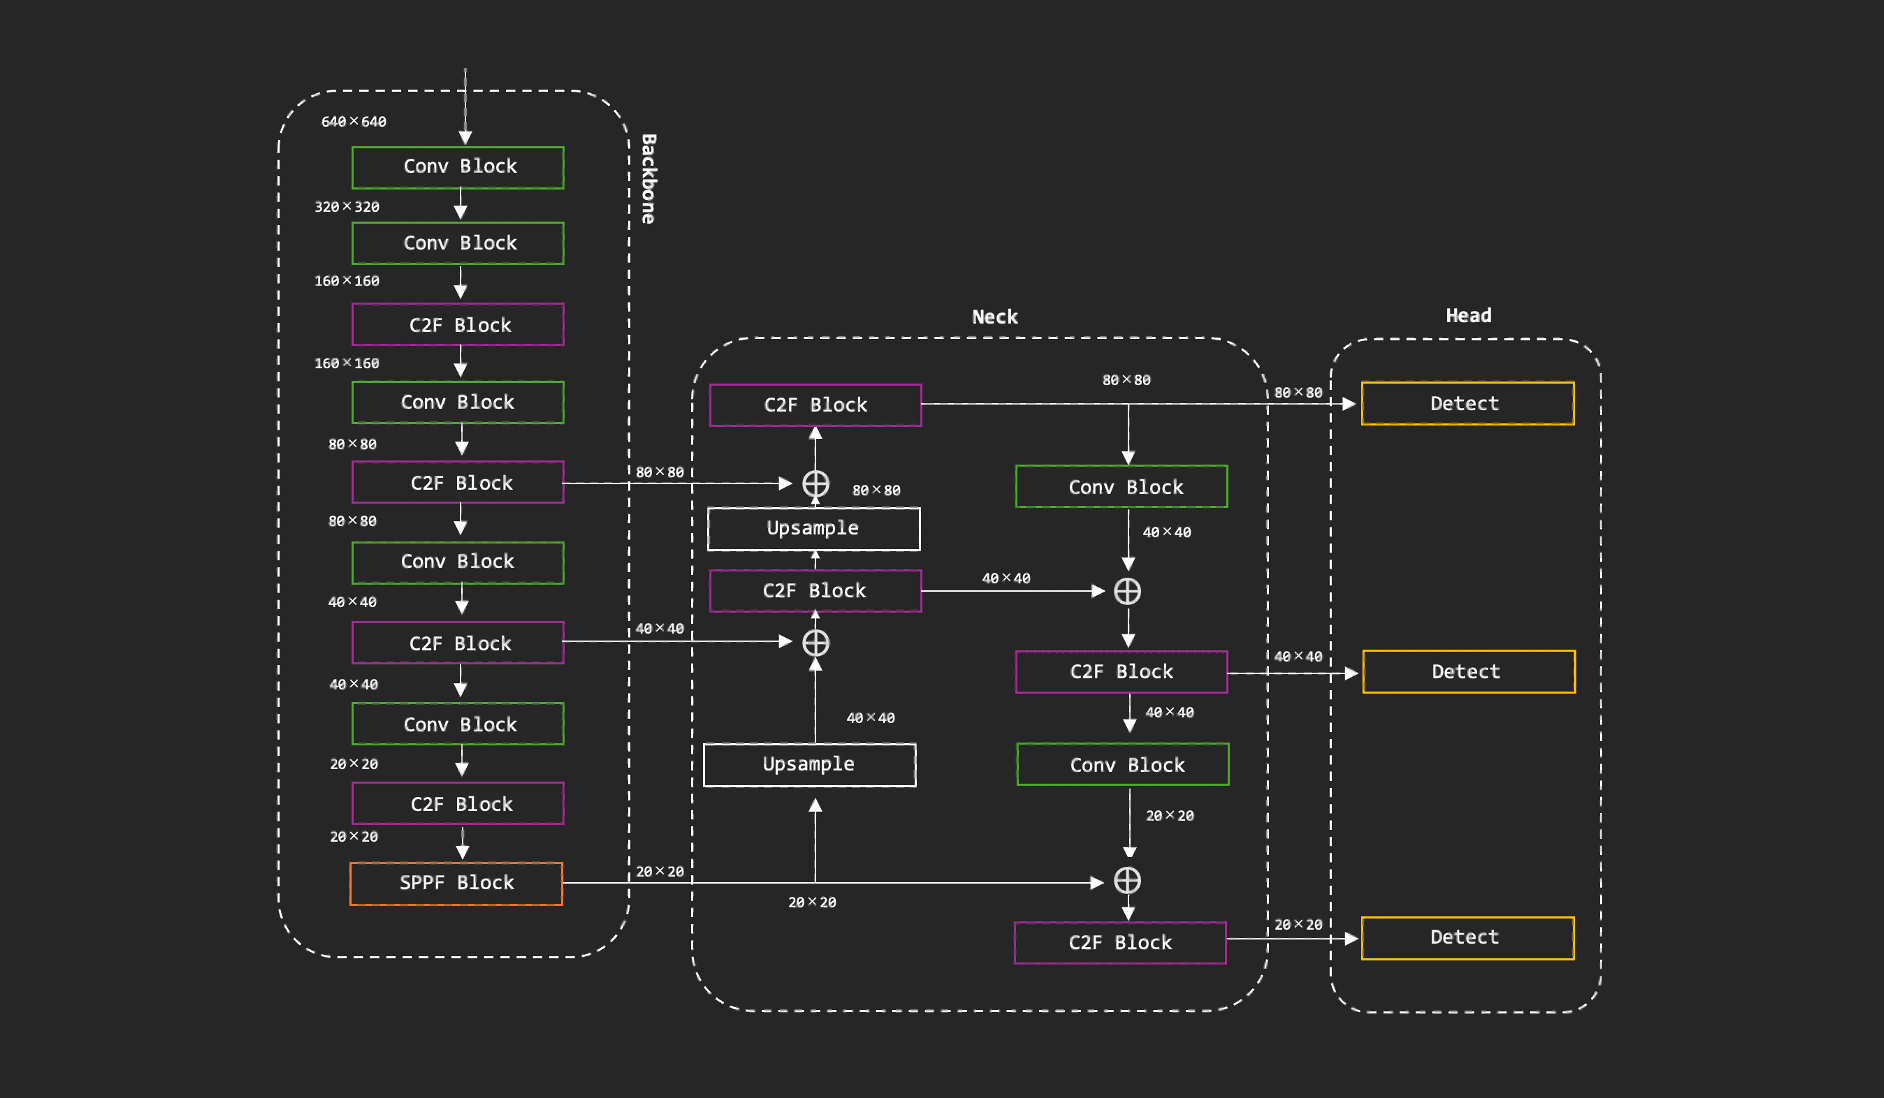Click the Neck C2F Block between the two Upsample boxes

tap(815, 591)
